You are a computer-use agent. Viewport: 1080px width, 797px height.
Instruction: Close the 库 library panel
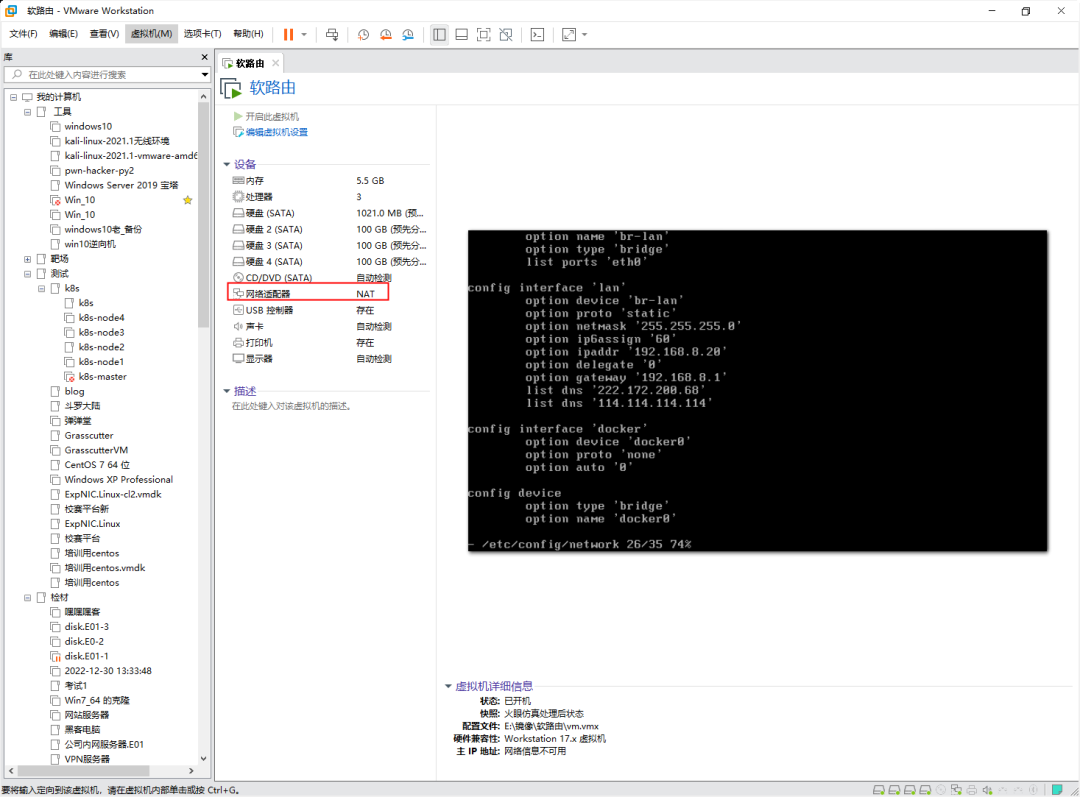coord(204,57)
